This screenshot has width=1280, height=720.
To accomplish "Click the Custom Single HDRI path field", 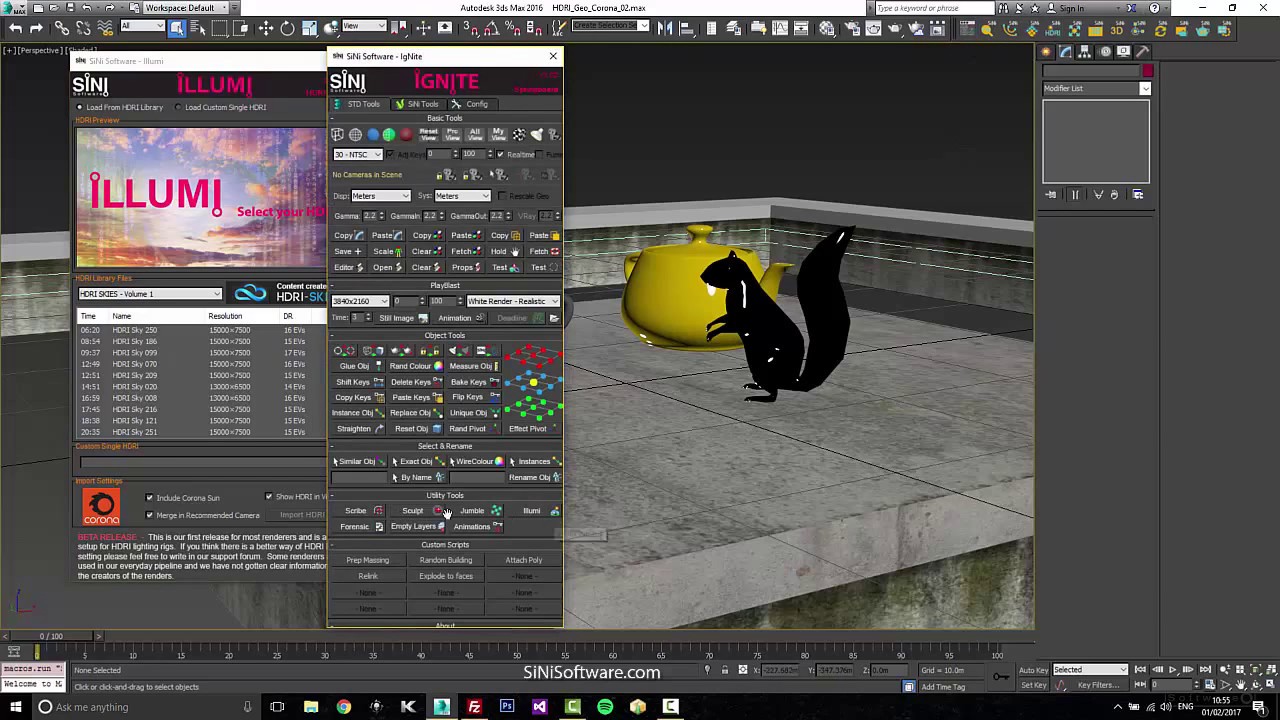I will pyautogui.click(x=203, y=462).
